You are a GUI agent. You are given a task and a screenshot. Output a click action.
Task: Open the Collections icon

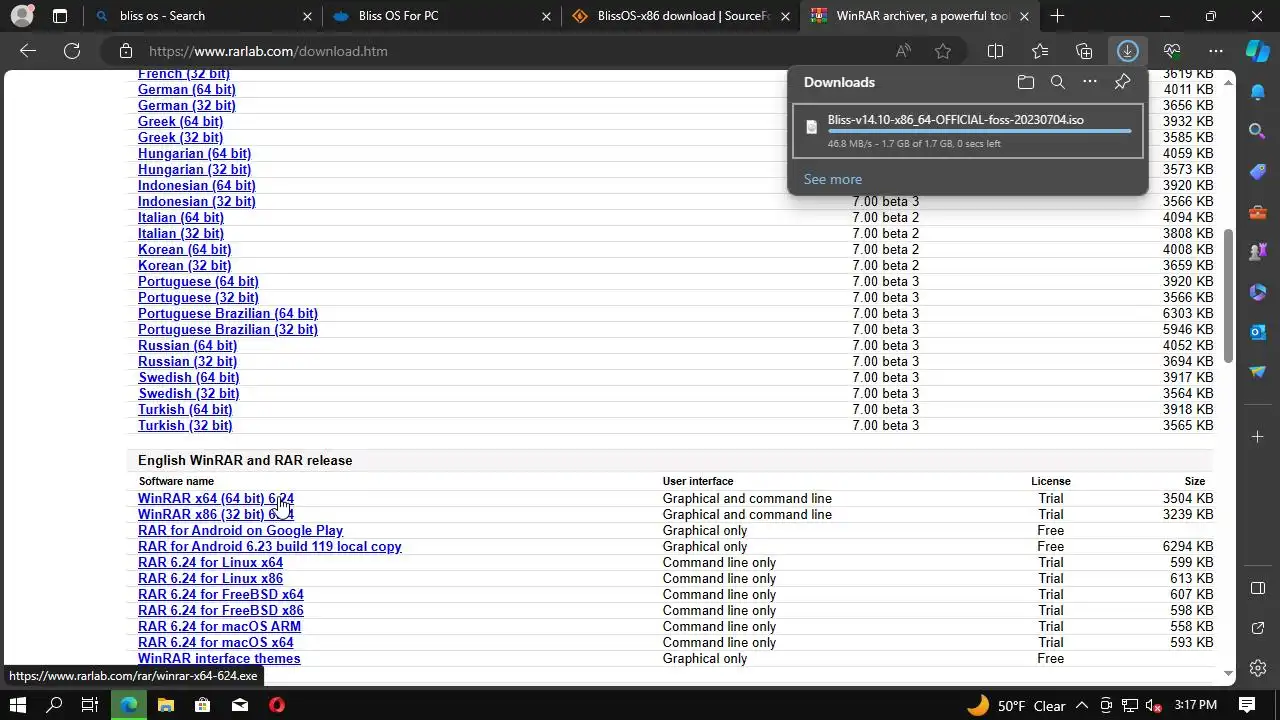coord(1084,51)
